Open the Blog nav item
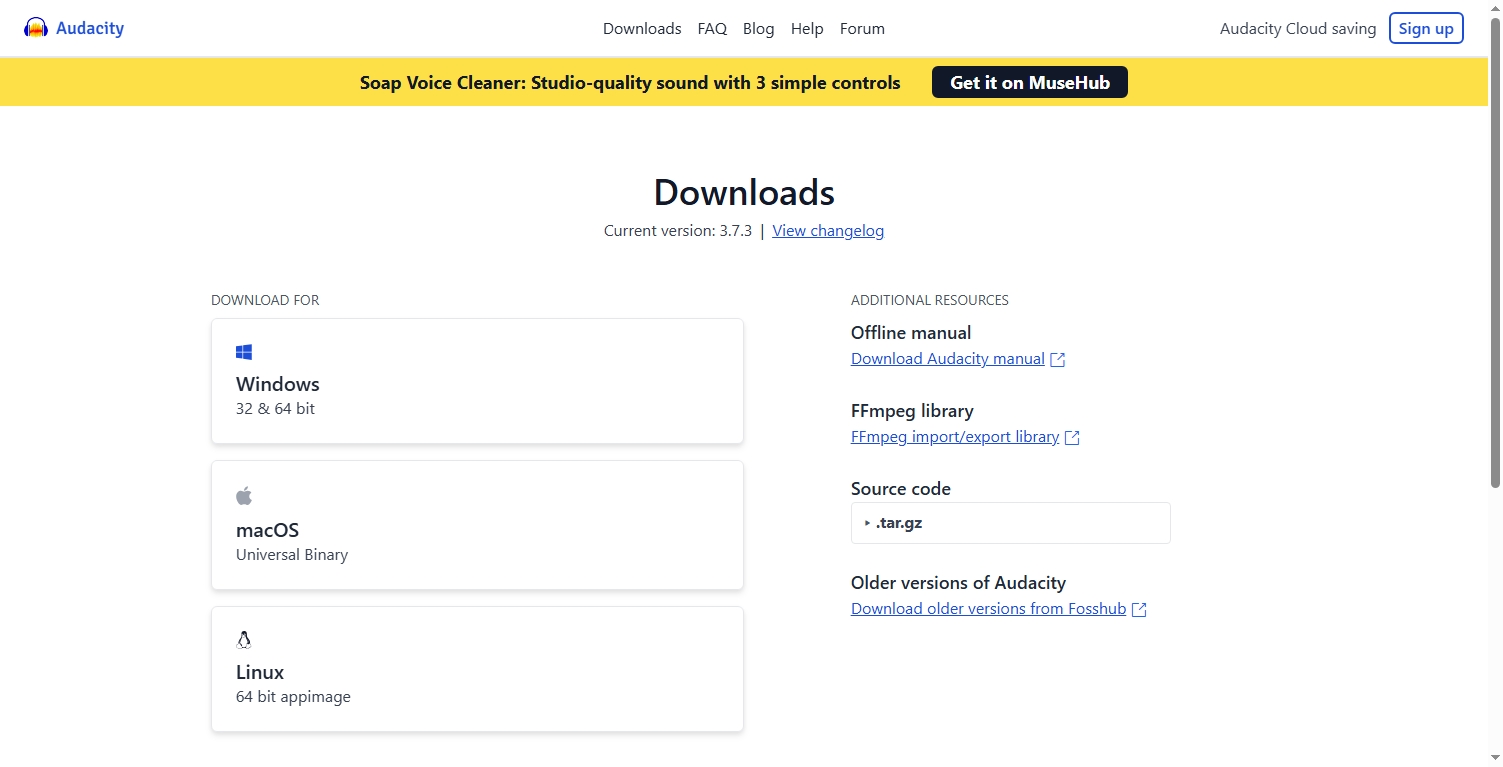Screen dimensions: 1503x767 coord(758,29)
